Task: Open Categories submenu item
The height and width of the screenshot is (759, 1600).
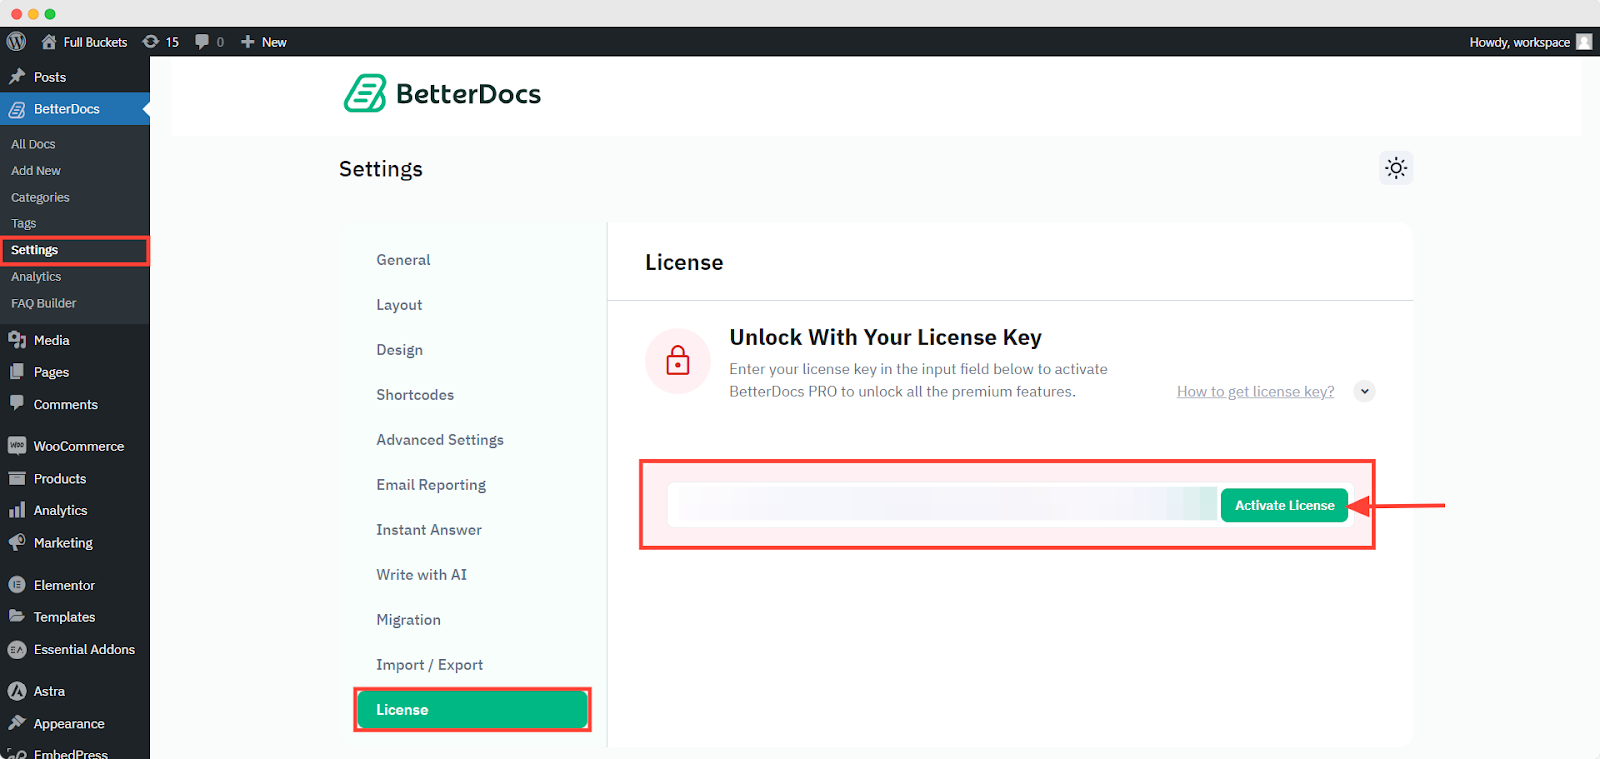Action: tap(40, 197)
